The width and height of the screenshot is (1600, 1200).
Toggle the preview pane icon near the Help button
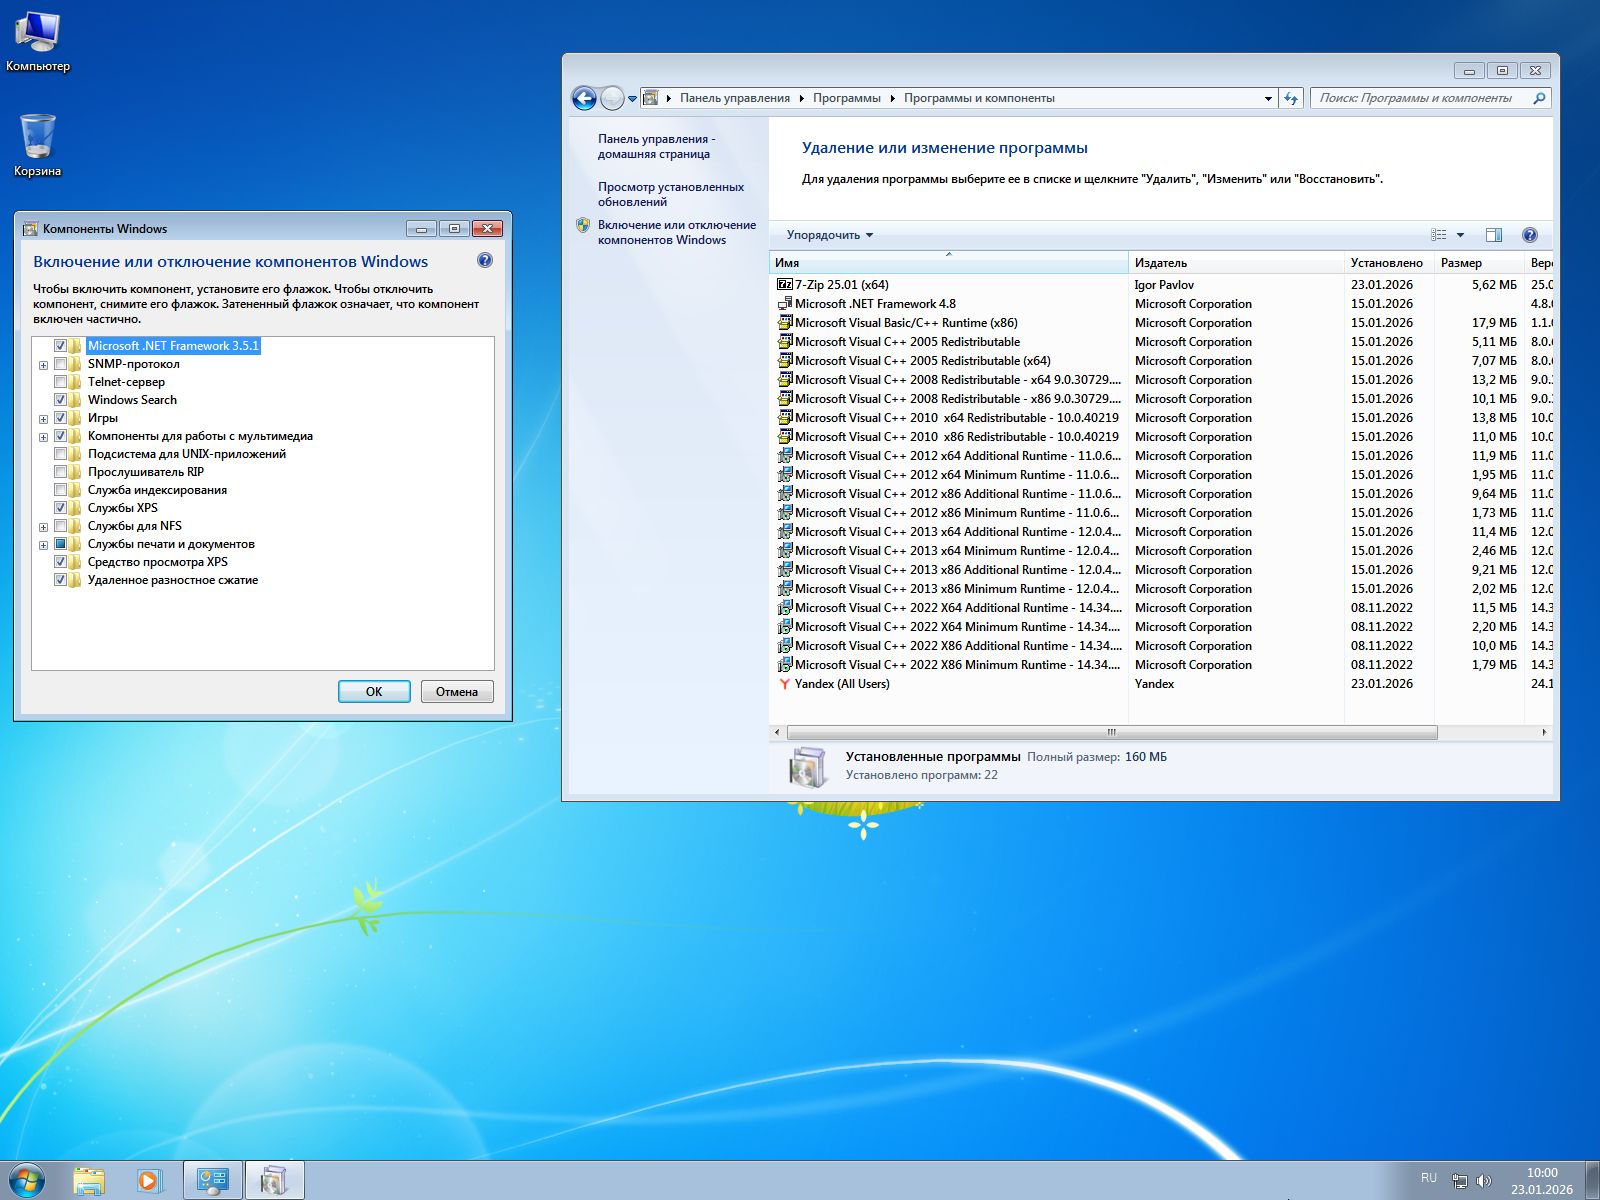point(1492,235)
